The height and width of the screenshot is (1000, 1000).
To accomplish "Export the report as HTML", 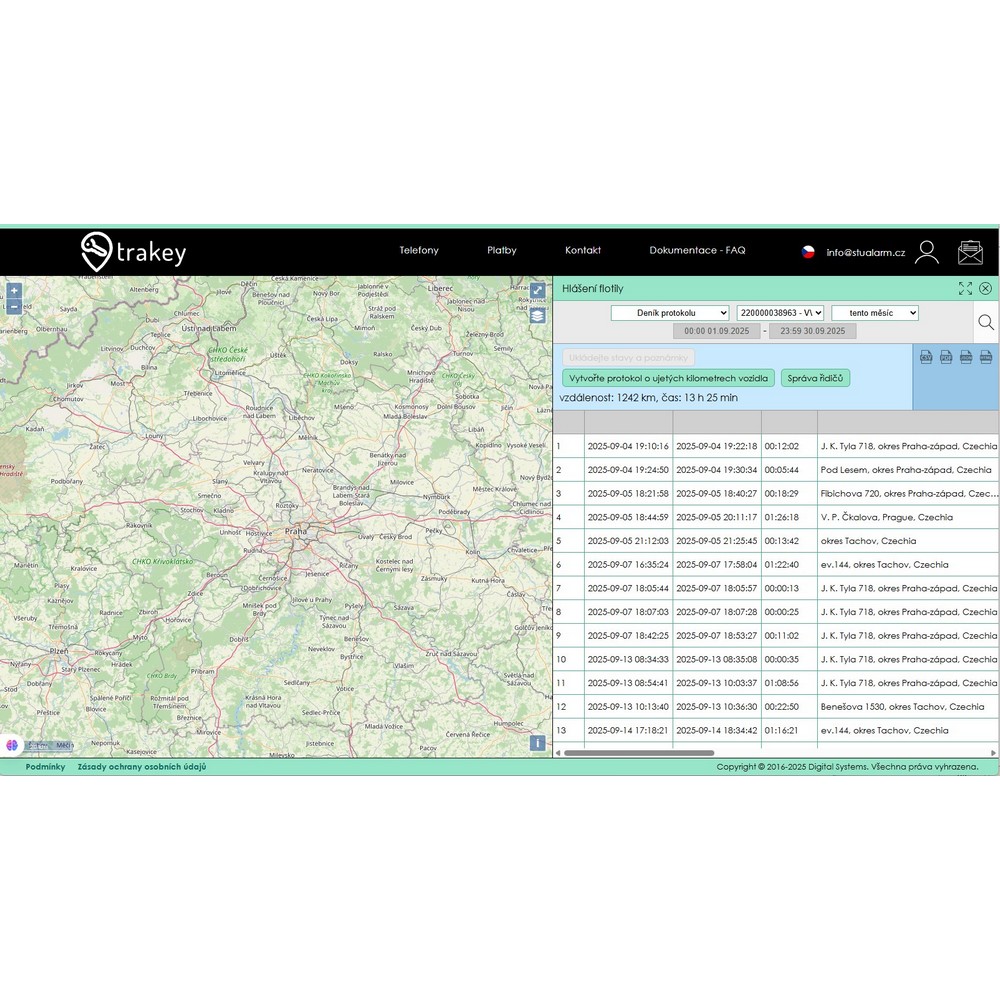I will click(x=986, y=357).
